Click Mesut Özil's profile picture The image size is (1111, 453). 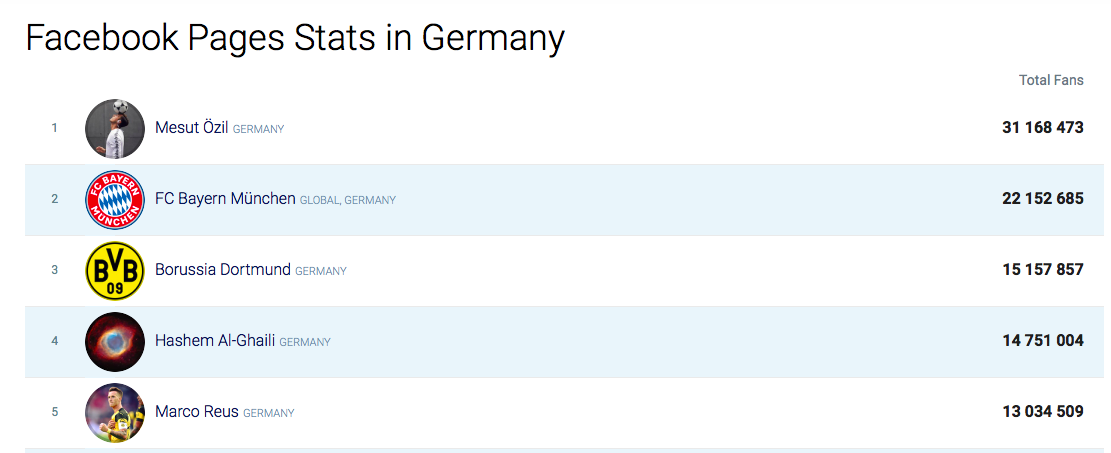coord(115,128)
